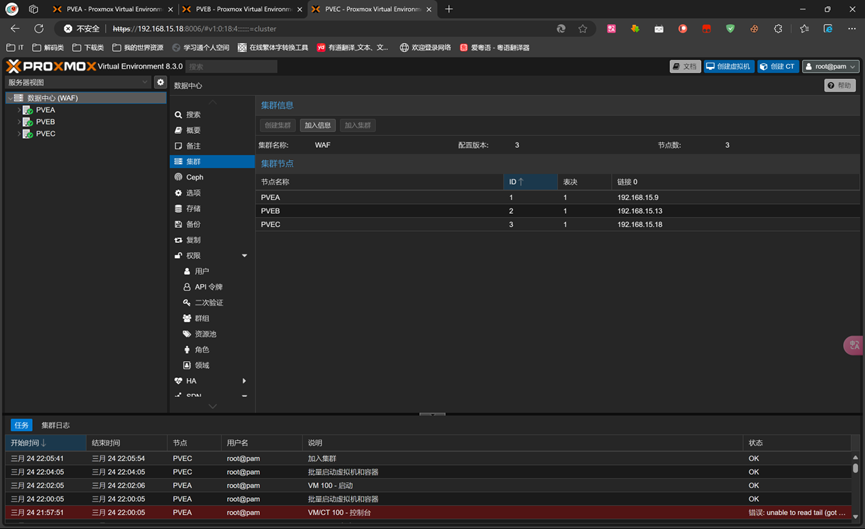Click the 创建 CT button
Image resolution: width=865 pixels, height=529 pixels.
pyautogui.click(x=778, y=67)
